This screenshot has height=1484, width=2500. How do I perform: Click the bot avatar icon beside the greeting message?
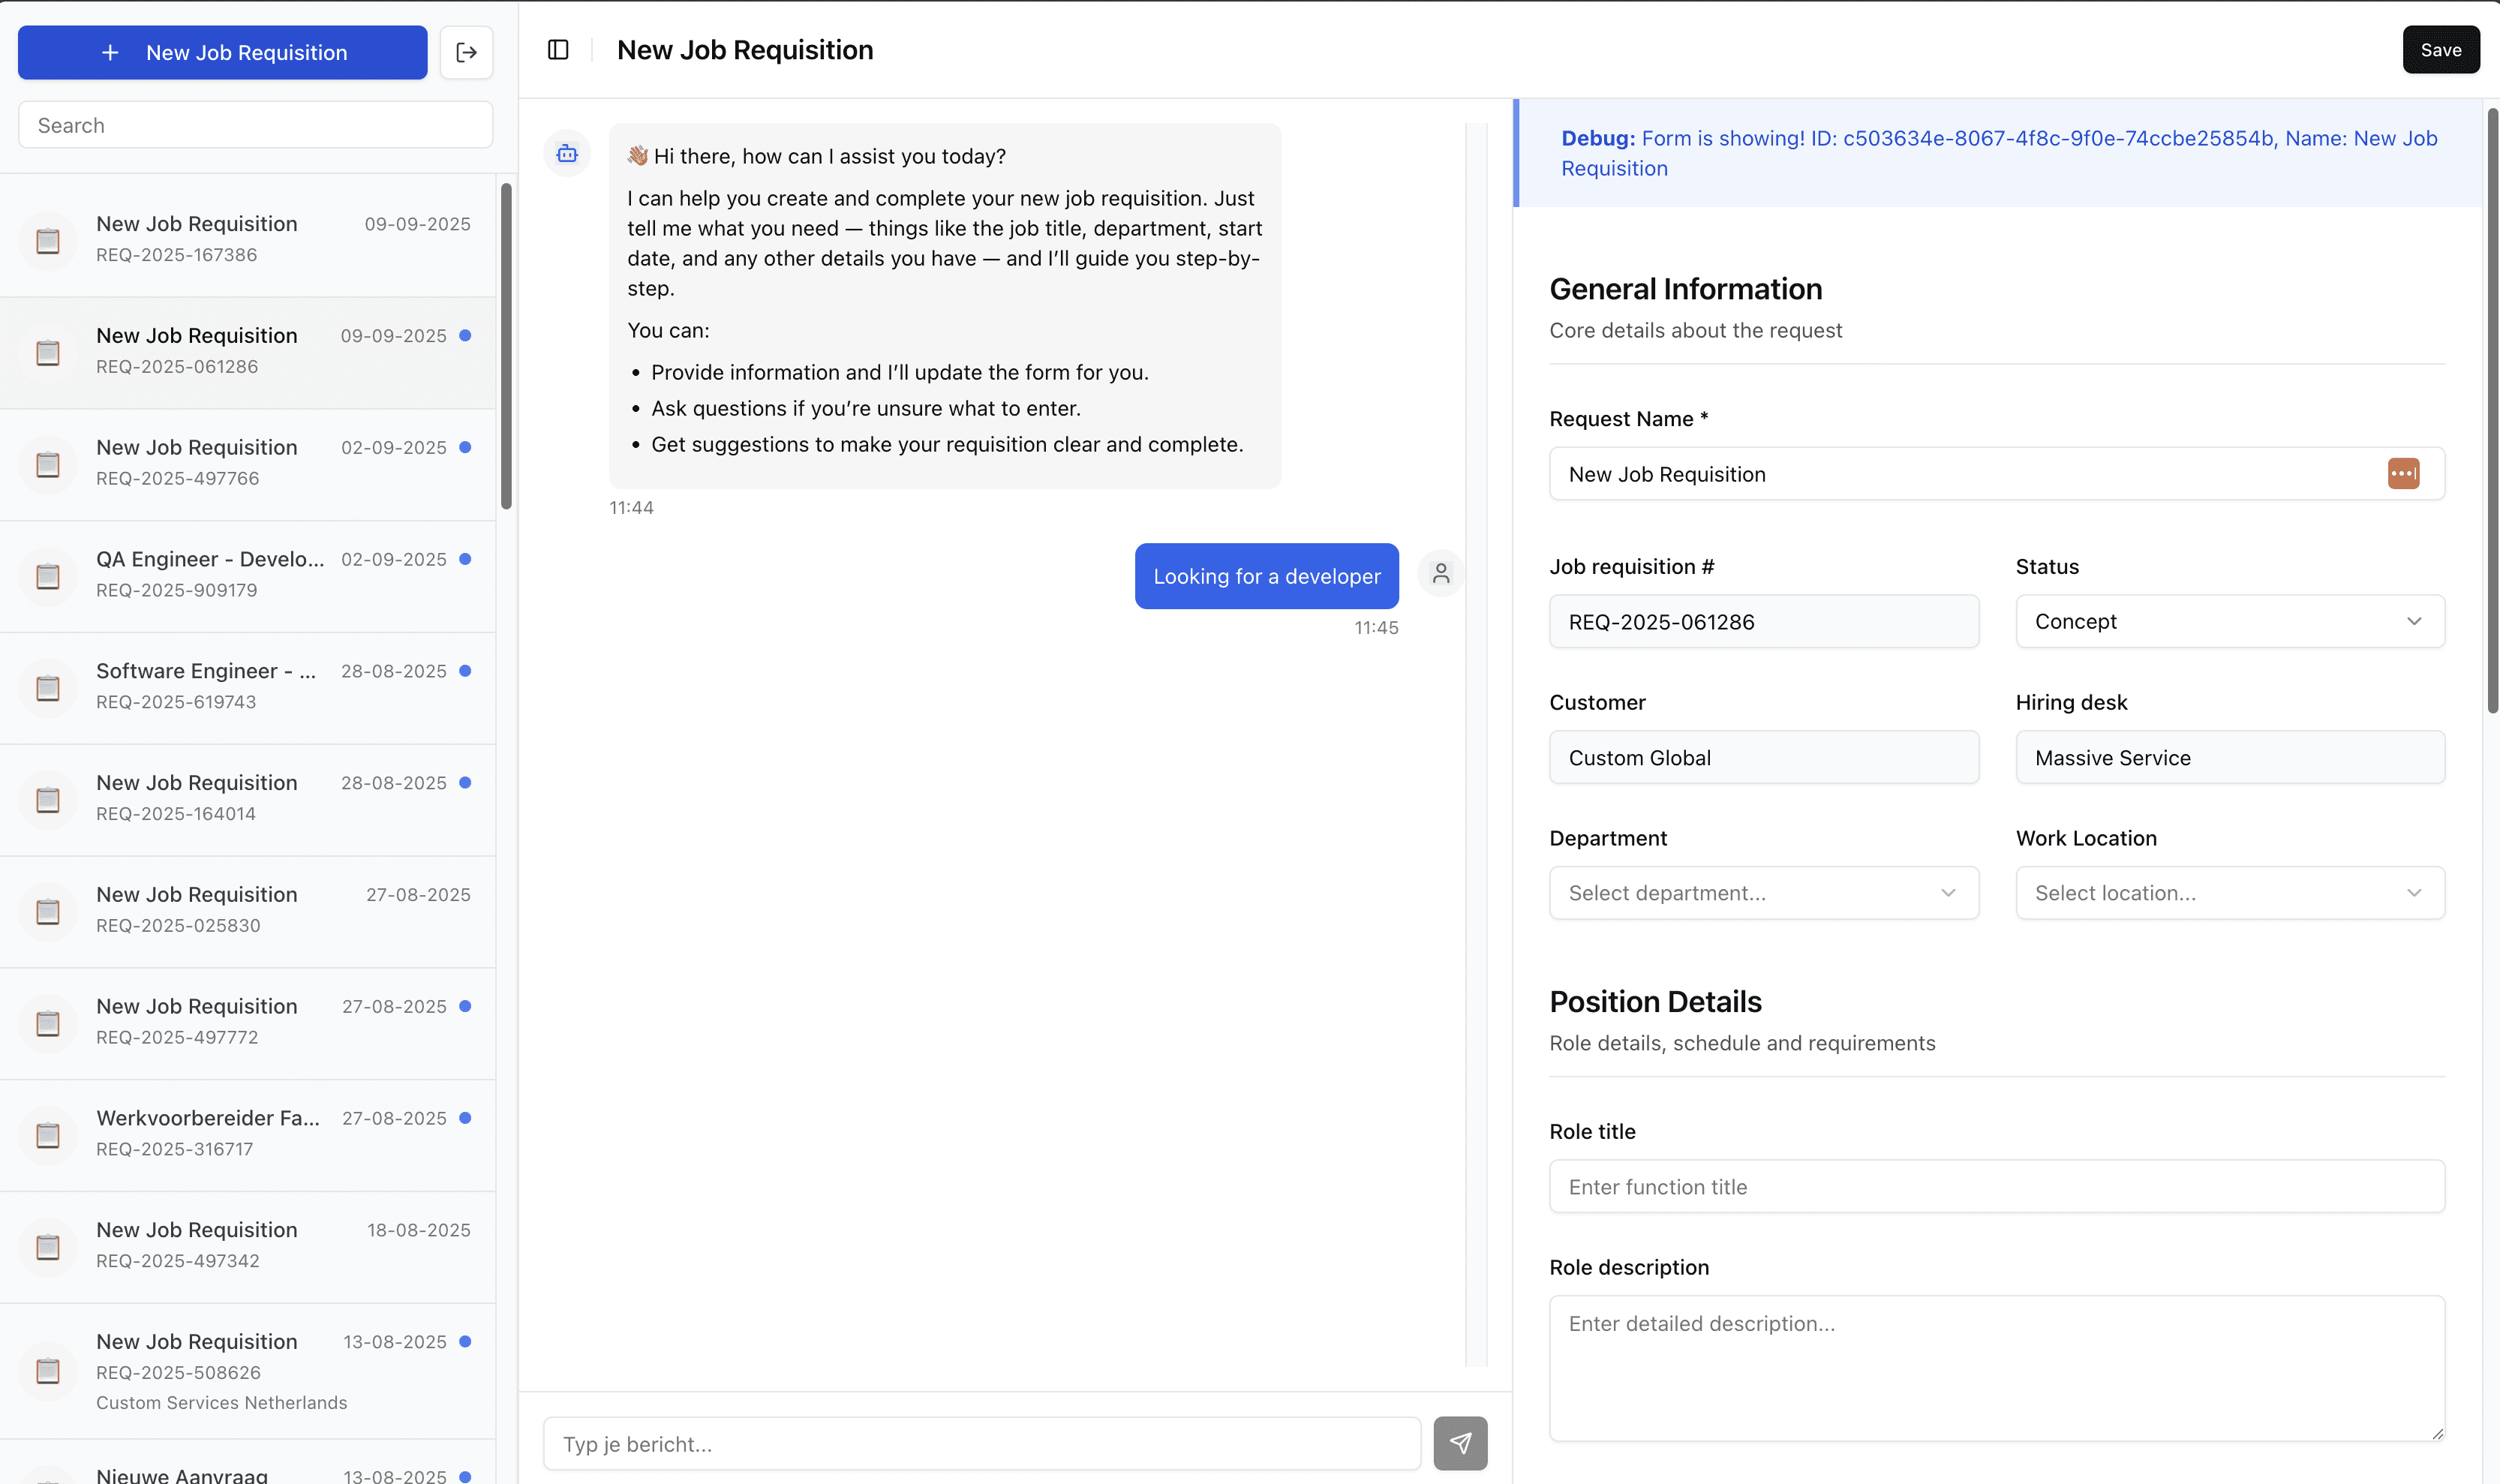(567, 153)
